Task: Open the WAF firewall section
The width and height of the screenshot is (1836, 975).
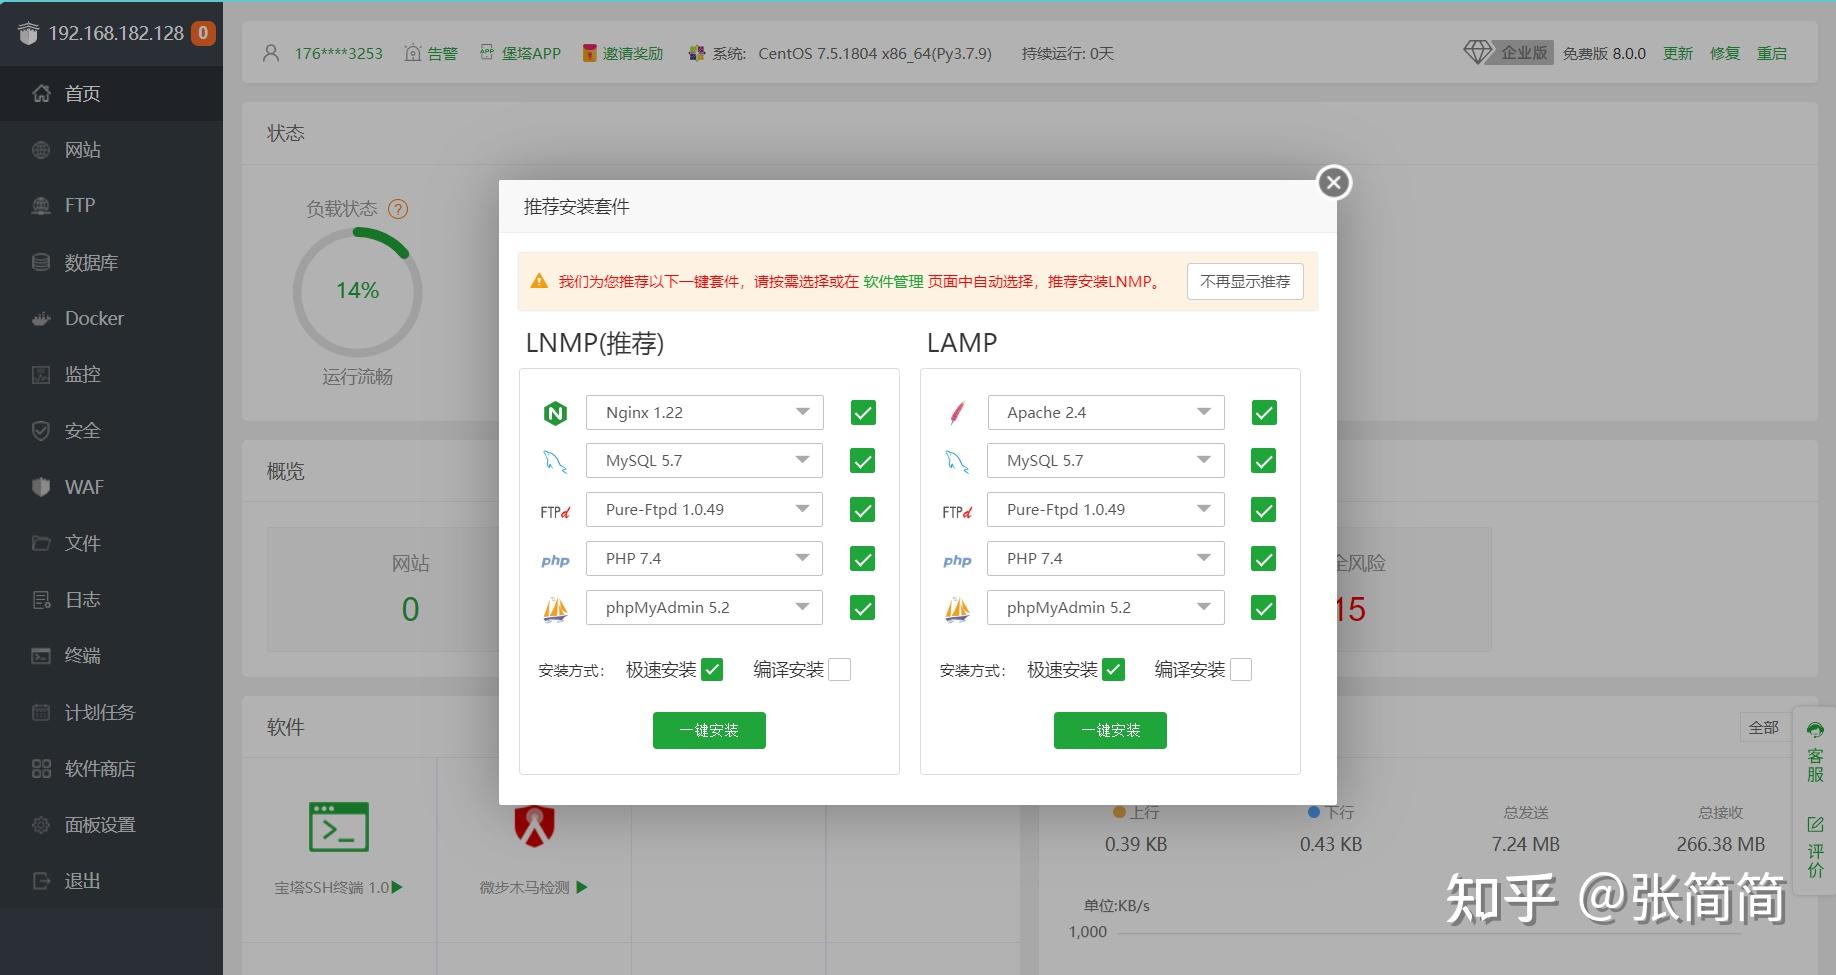Action: [84, 487]
